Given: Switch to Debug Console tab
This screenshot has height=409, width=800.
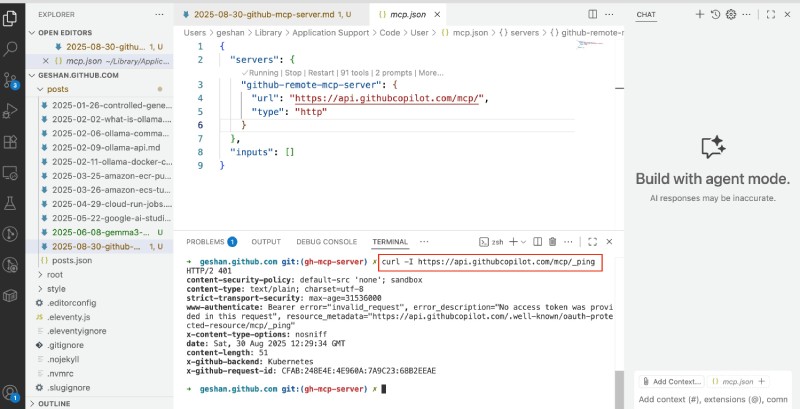Looking at the screenshot, I should [x=327, y=242].
